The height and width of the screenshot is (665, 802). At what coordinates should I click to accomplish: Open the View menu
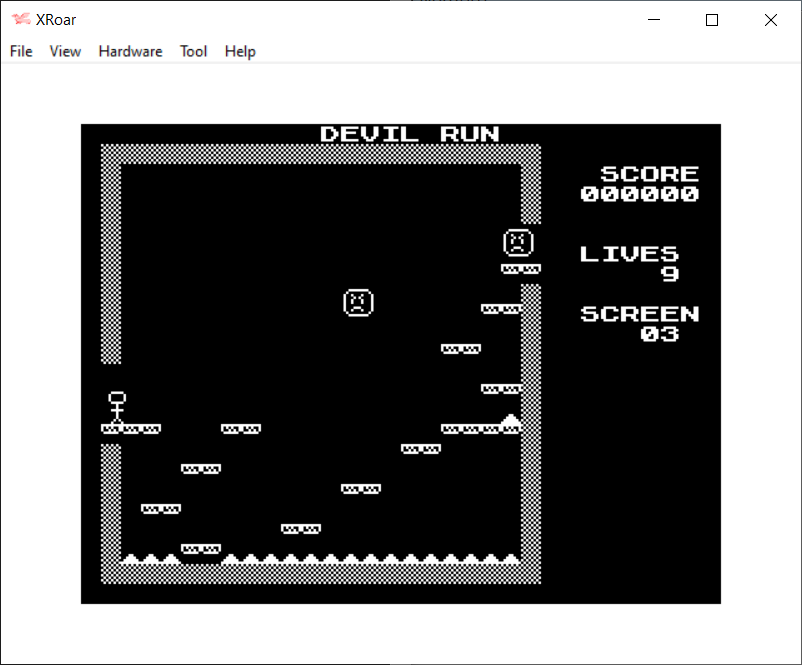[x=65, y=51]
